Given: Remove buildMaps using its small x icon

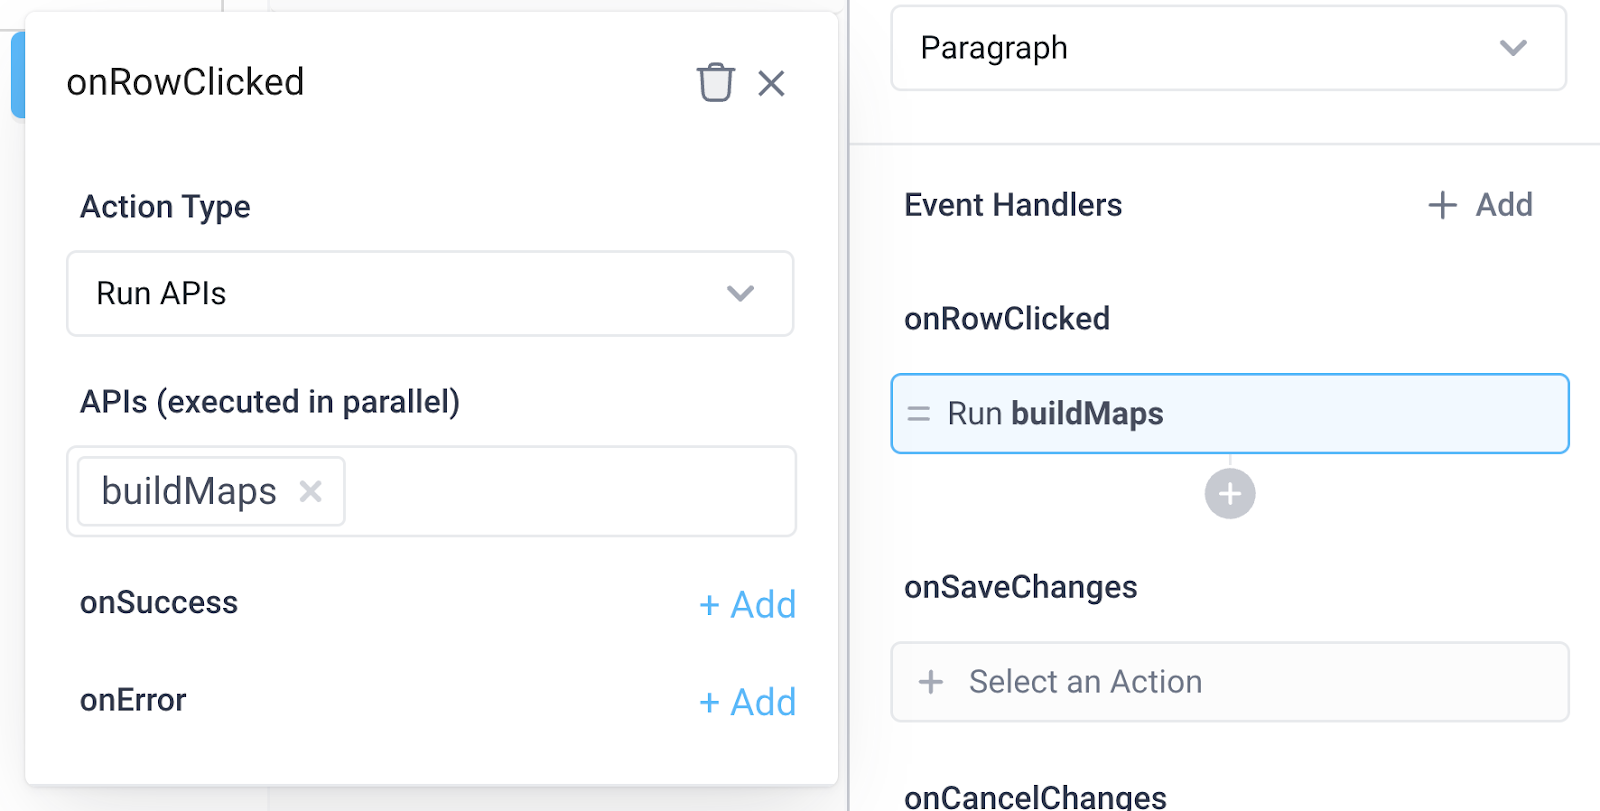Looking at the screenshot, I should pos(310,491).
